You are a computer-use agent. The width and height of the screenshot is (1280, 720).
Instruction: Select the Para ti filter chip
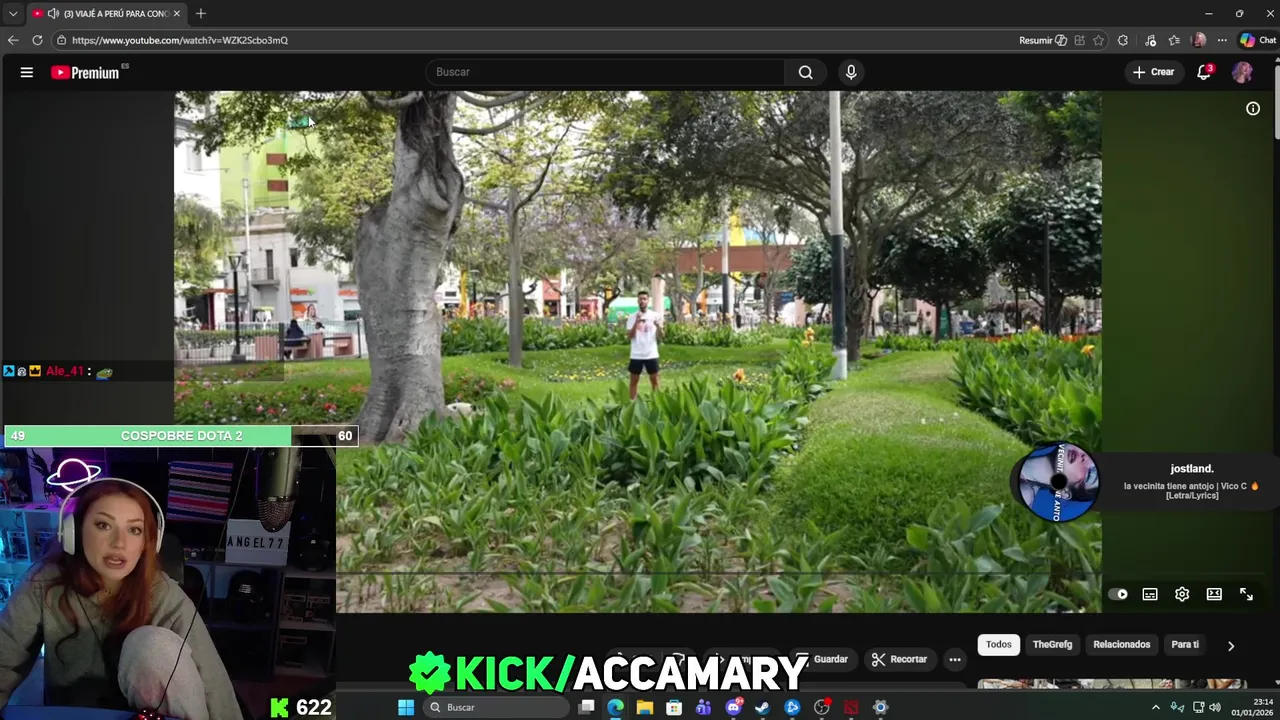click(x=1185, y=645)
